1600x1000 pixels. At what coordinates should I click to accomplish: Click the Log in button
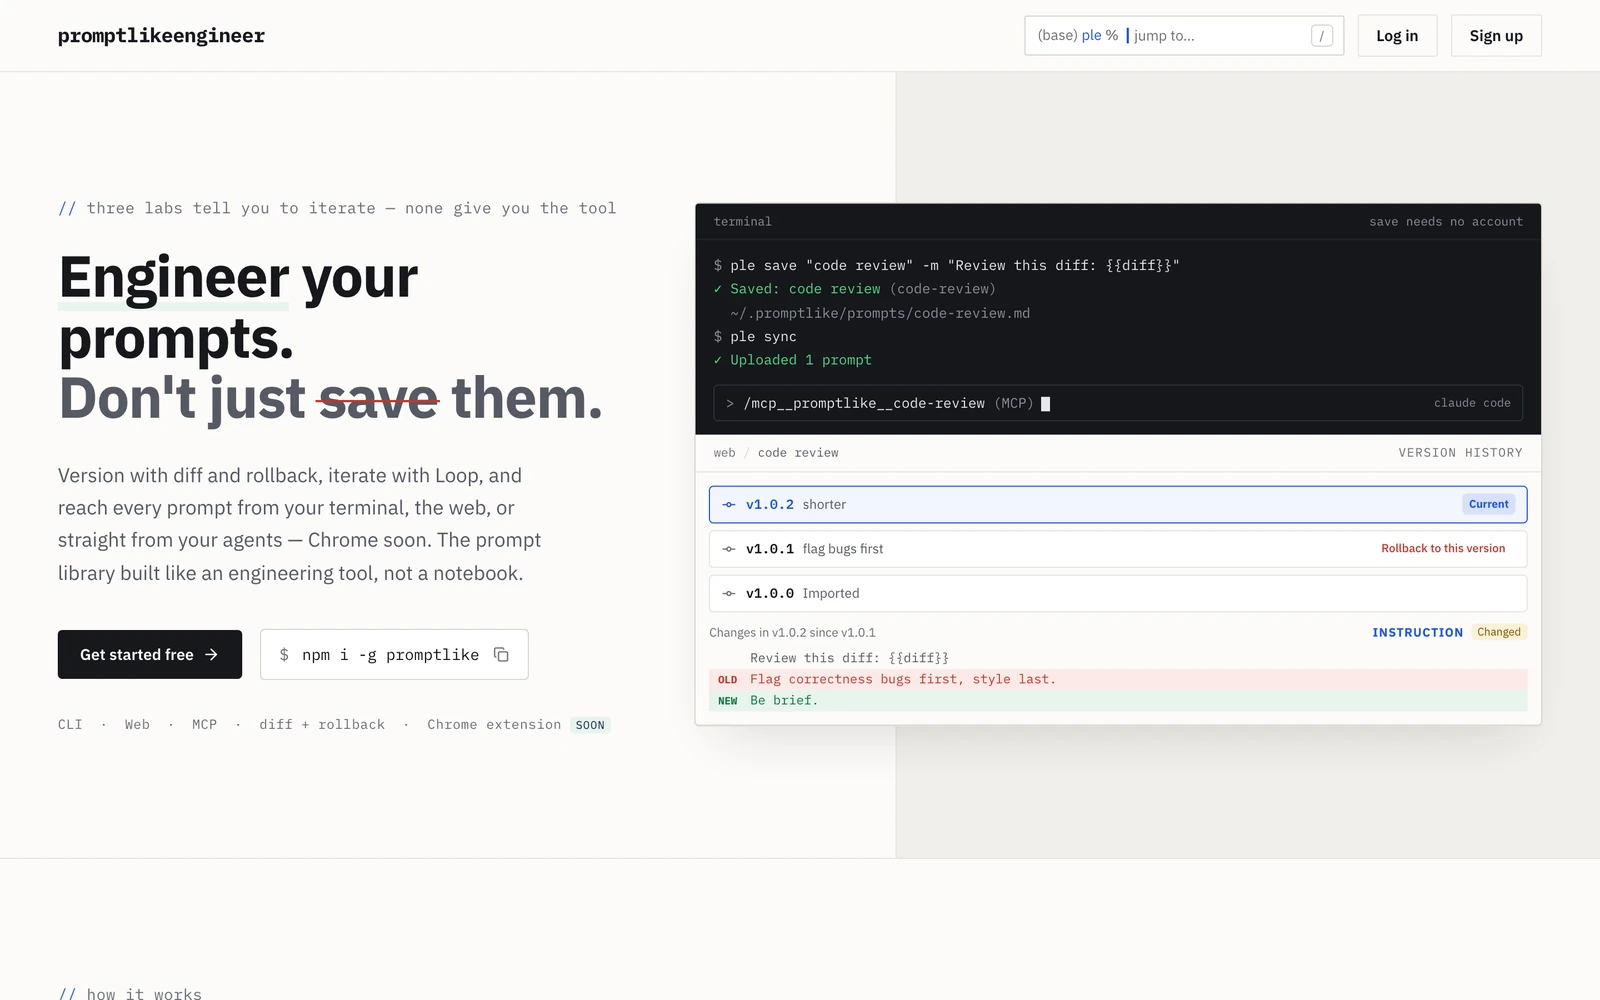1397,36
